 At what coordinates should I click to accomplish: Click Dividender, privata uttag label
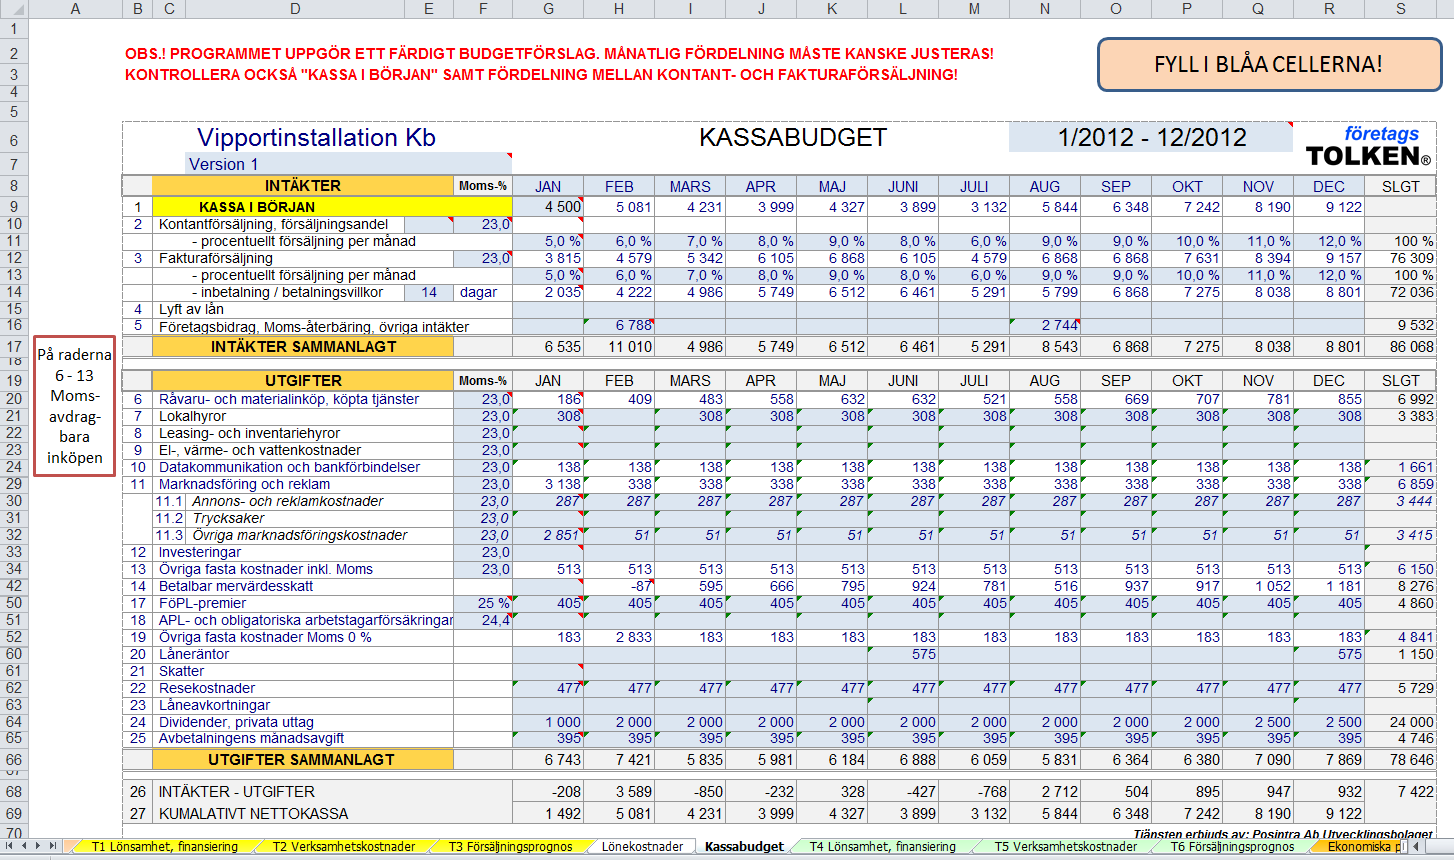pyautogui.click(x=236, y=722)
